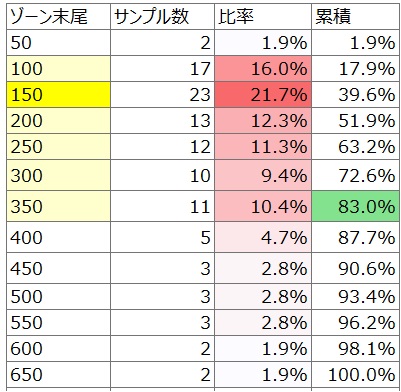Click the green 83.0% cumulative cell
Screen dimensions: 401x392
(x=356, y=206)
